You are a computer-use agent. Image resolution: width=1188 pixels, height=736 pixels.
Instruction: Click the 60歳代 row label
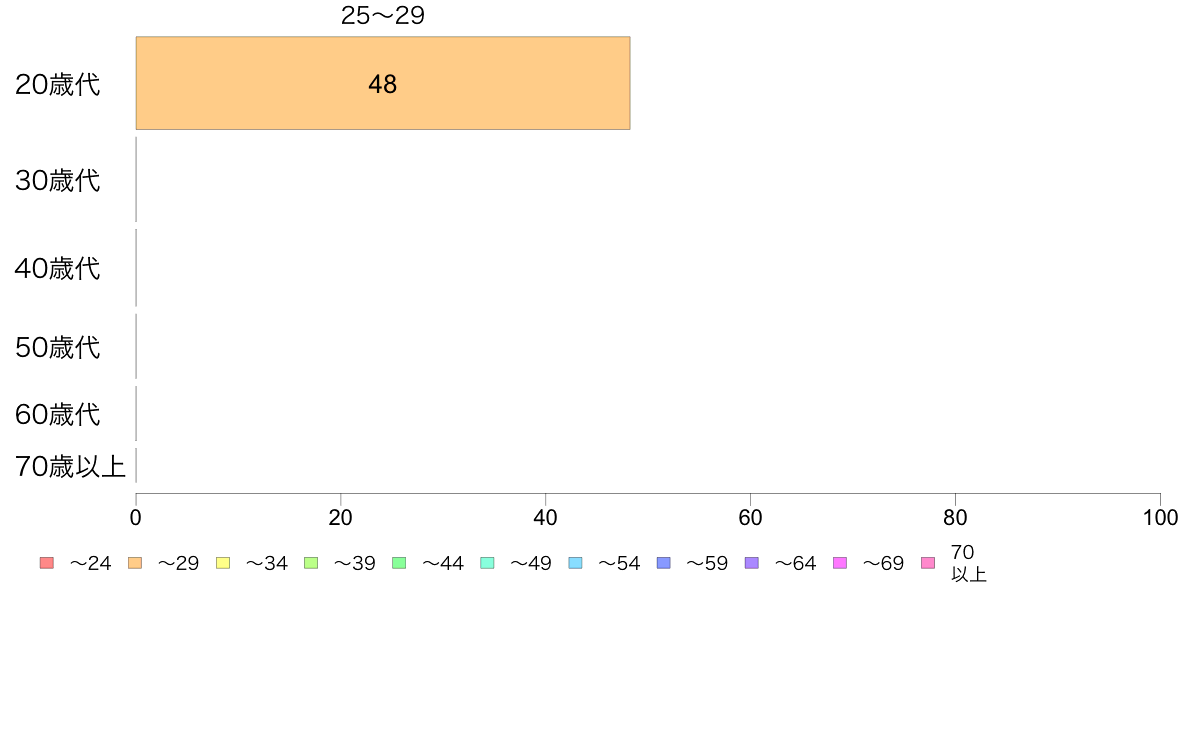click(x=58, y=415)
